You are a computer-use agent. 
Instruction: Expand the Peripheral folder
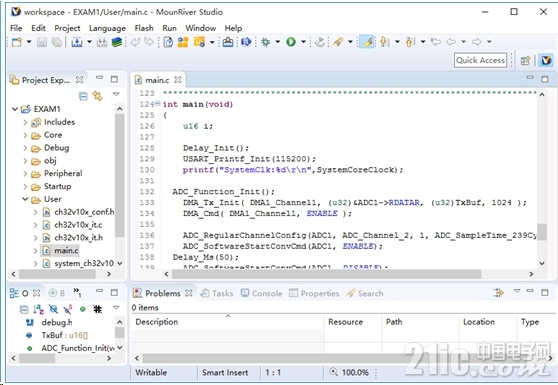tap(25, 174)
